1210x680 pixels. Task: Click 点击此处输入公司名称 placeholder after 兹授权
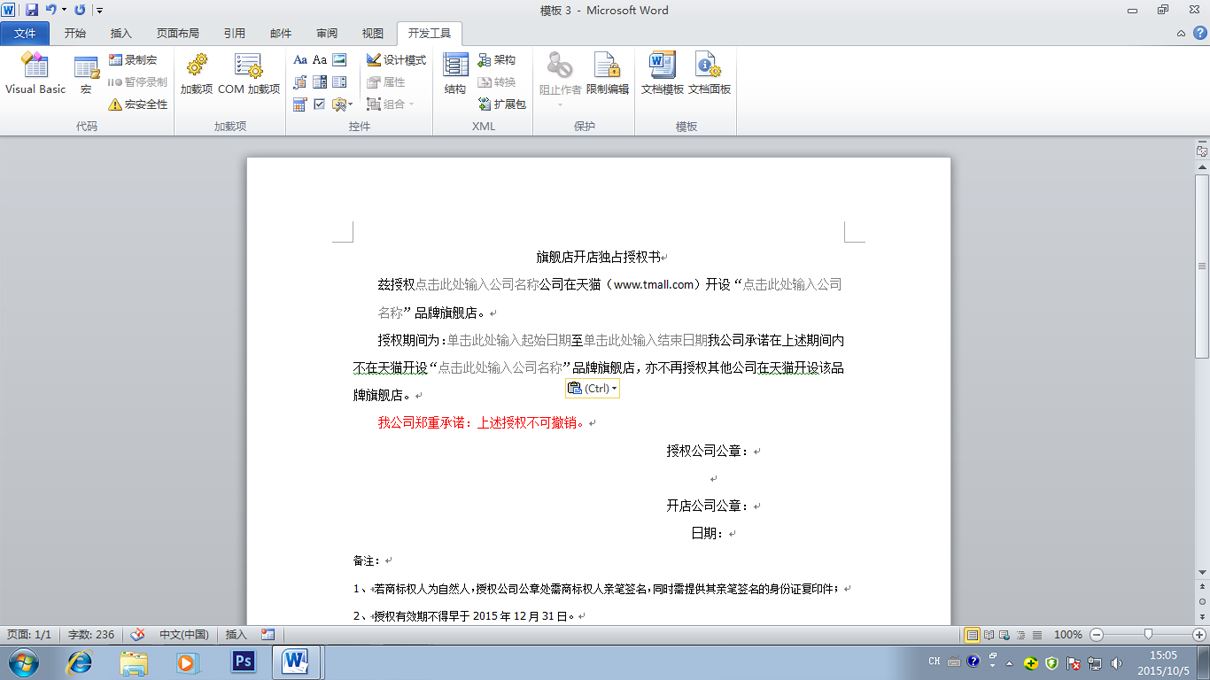477,285
